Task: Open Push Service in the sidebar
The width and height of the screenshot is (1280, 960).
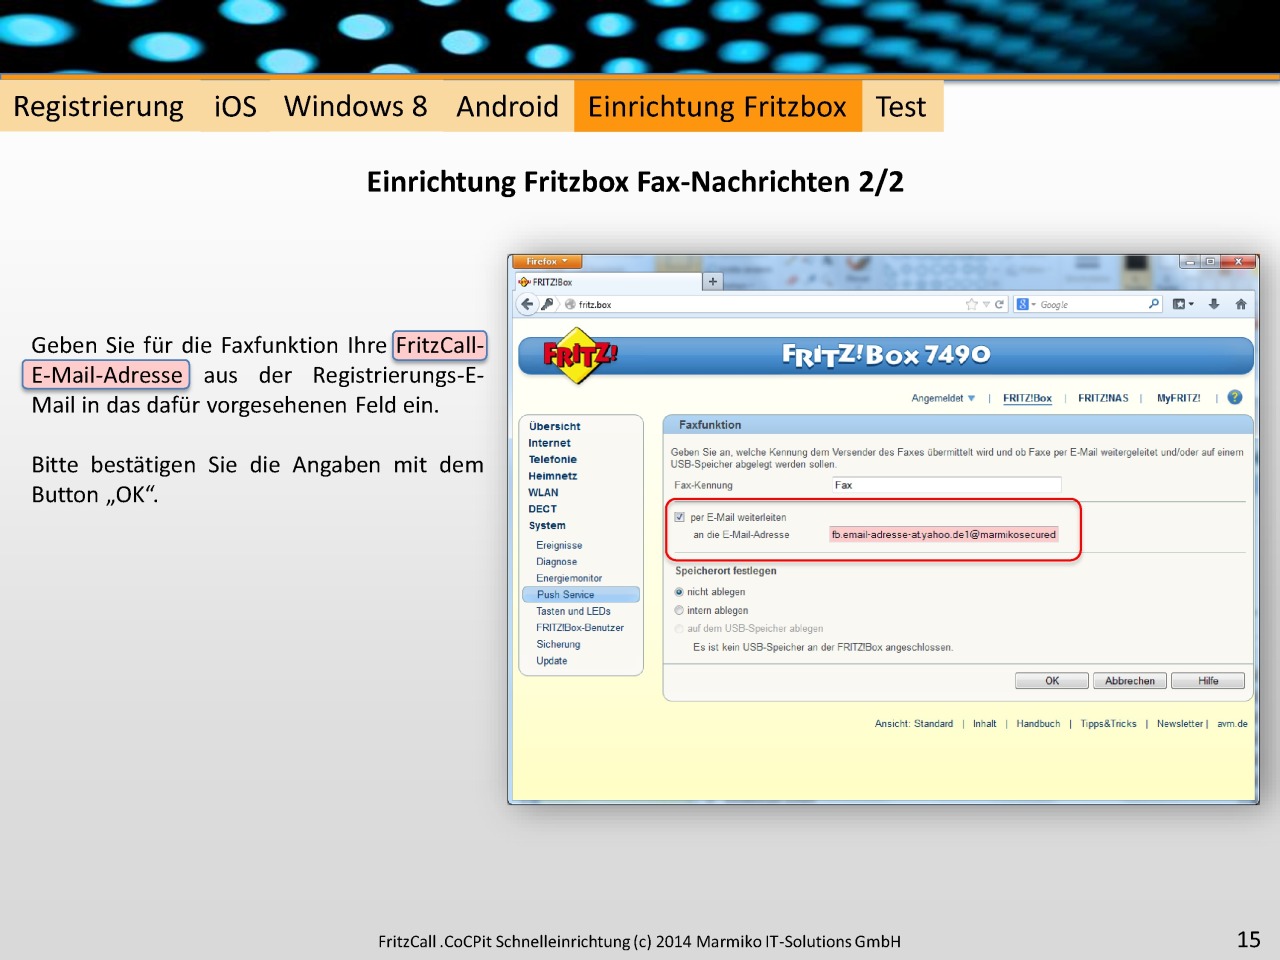Action: pos(565,594)
